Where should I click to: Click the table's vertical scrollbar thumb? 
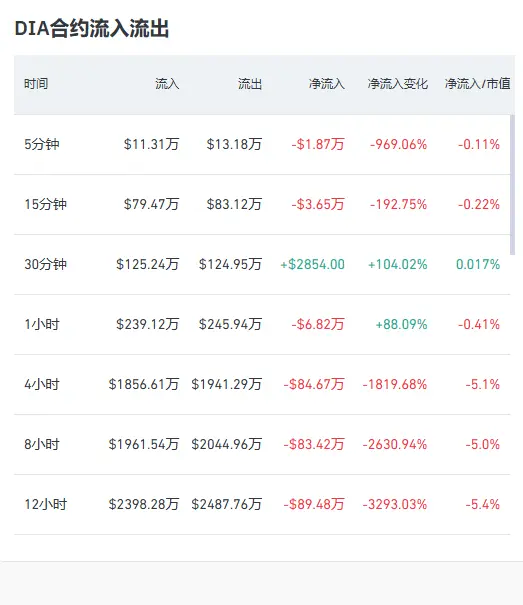point(513,185)
